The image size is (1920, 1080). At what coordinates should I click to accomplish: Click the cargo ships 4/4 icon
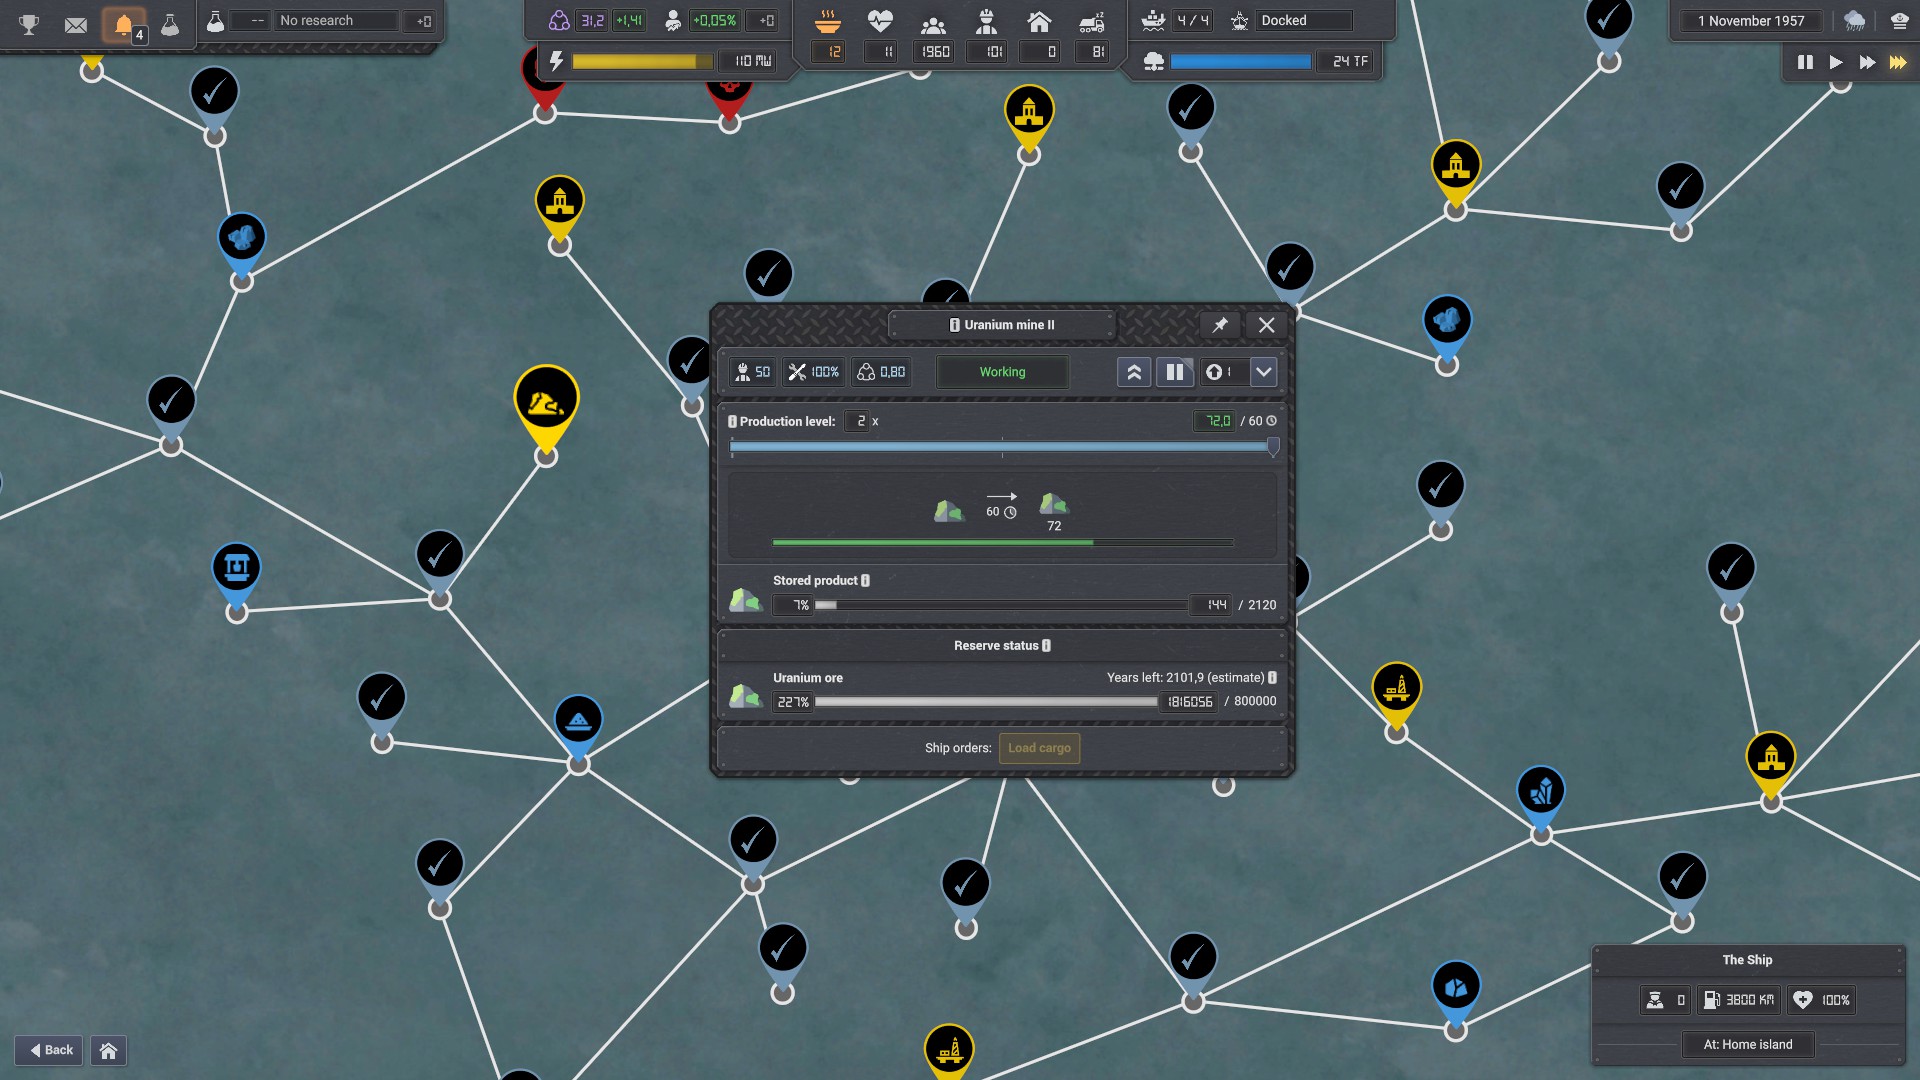[1153, 20]
